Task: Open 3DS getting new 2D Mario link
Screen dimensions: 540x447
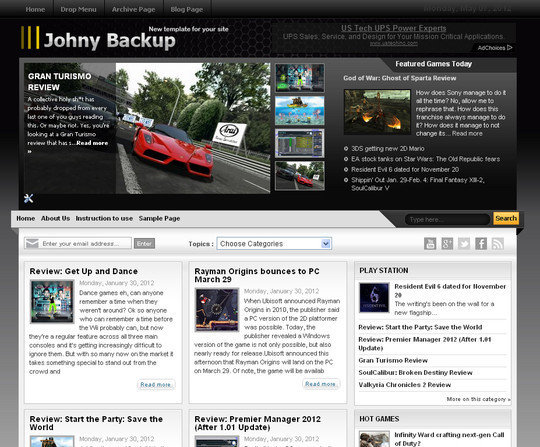Action: click(x=387, y=148)
